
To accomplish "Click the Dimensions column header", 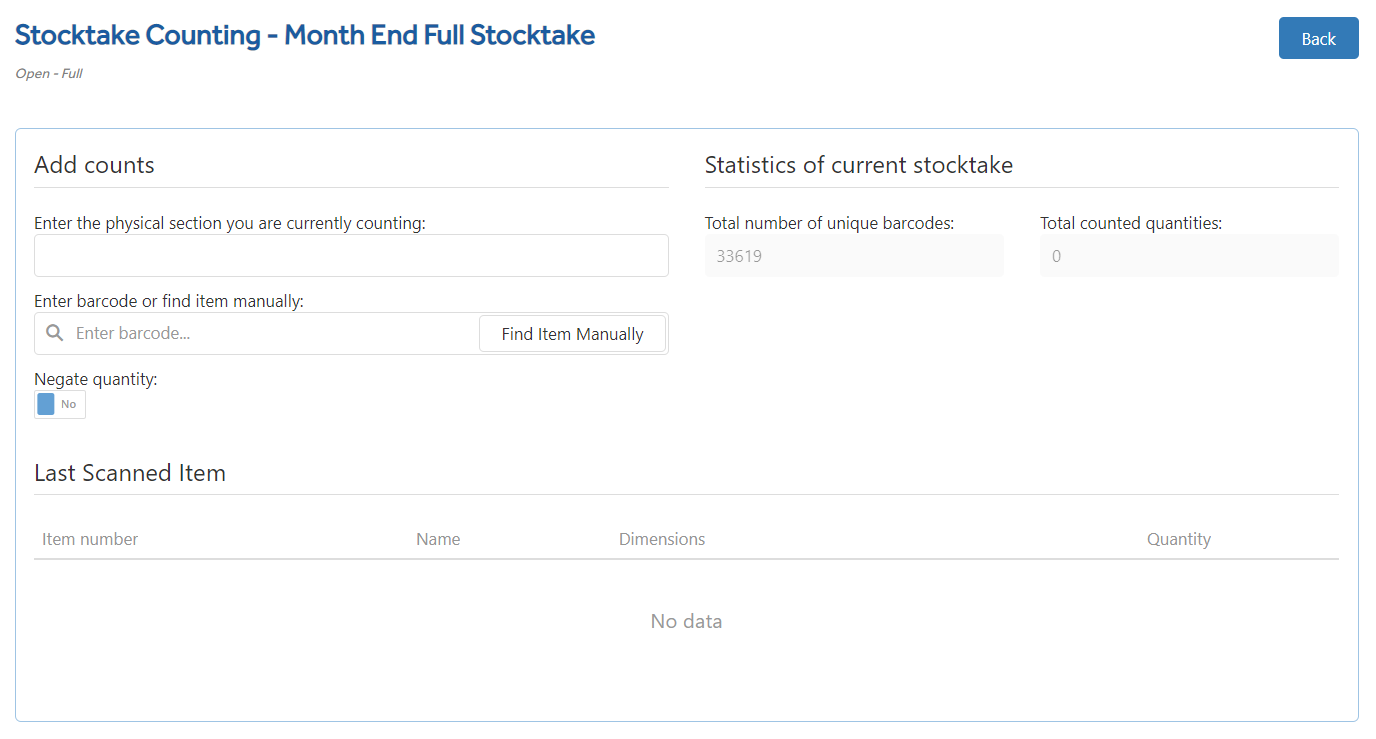I will pos(662,539).
